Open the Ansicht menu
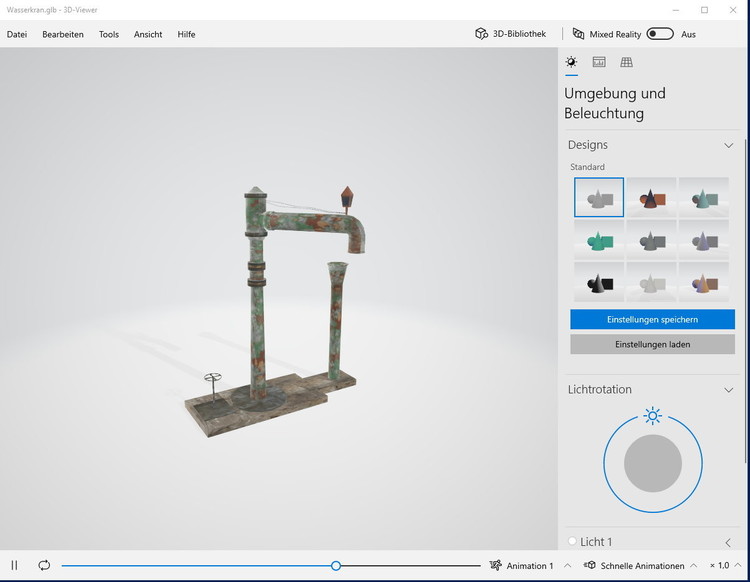The width and height of the screenshot is (750, 582). tap(148, 34)
